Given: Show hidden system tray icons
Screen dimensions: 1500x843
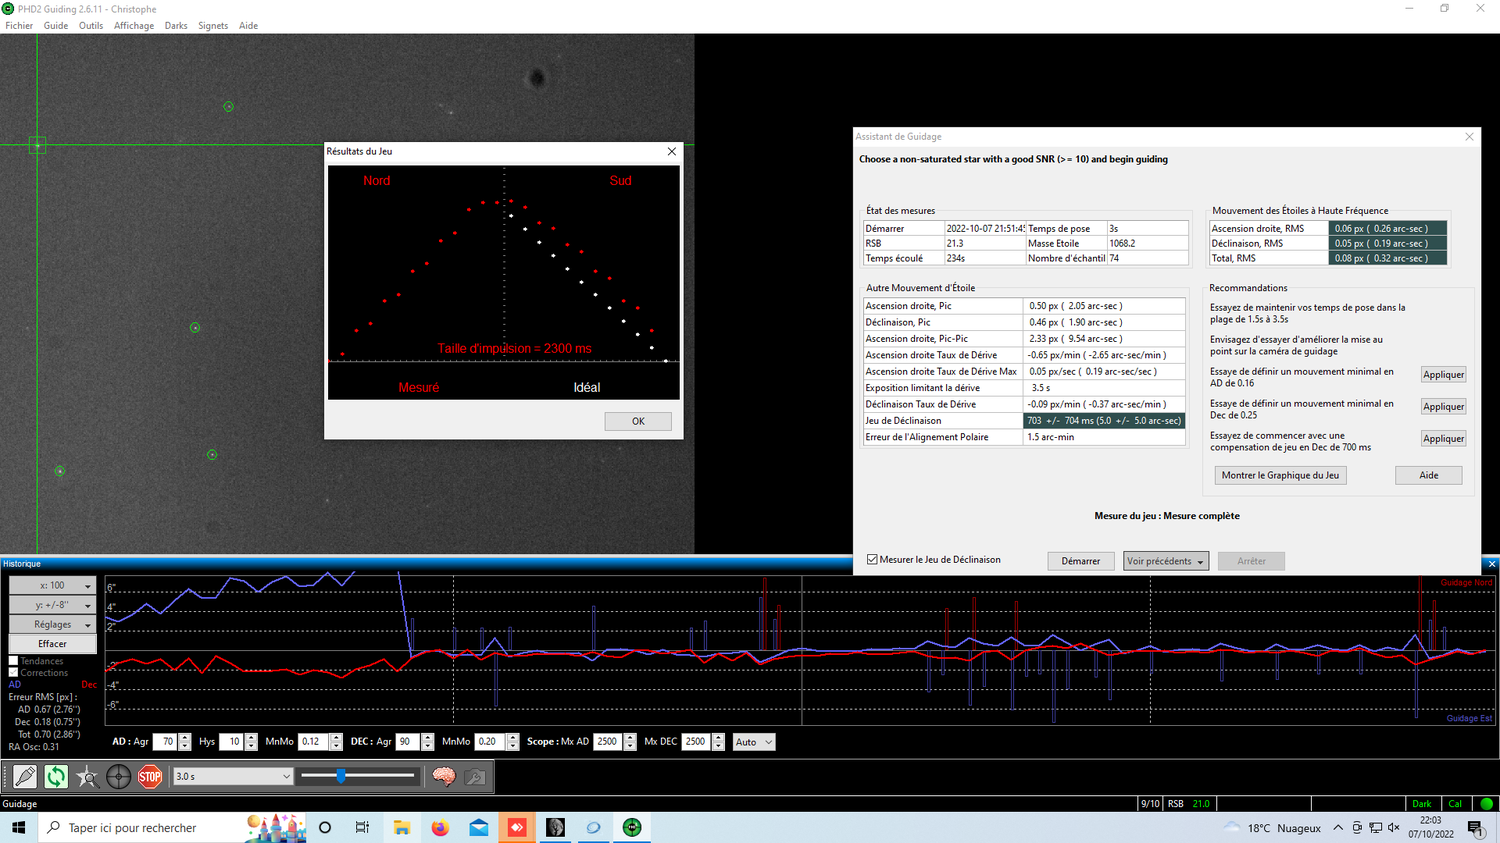Looking at the screenshot, I should tap(1338, 828).
